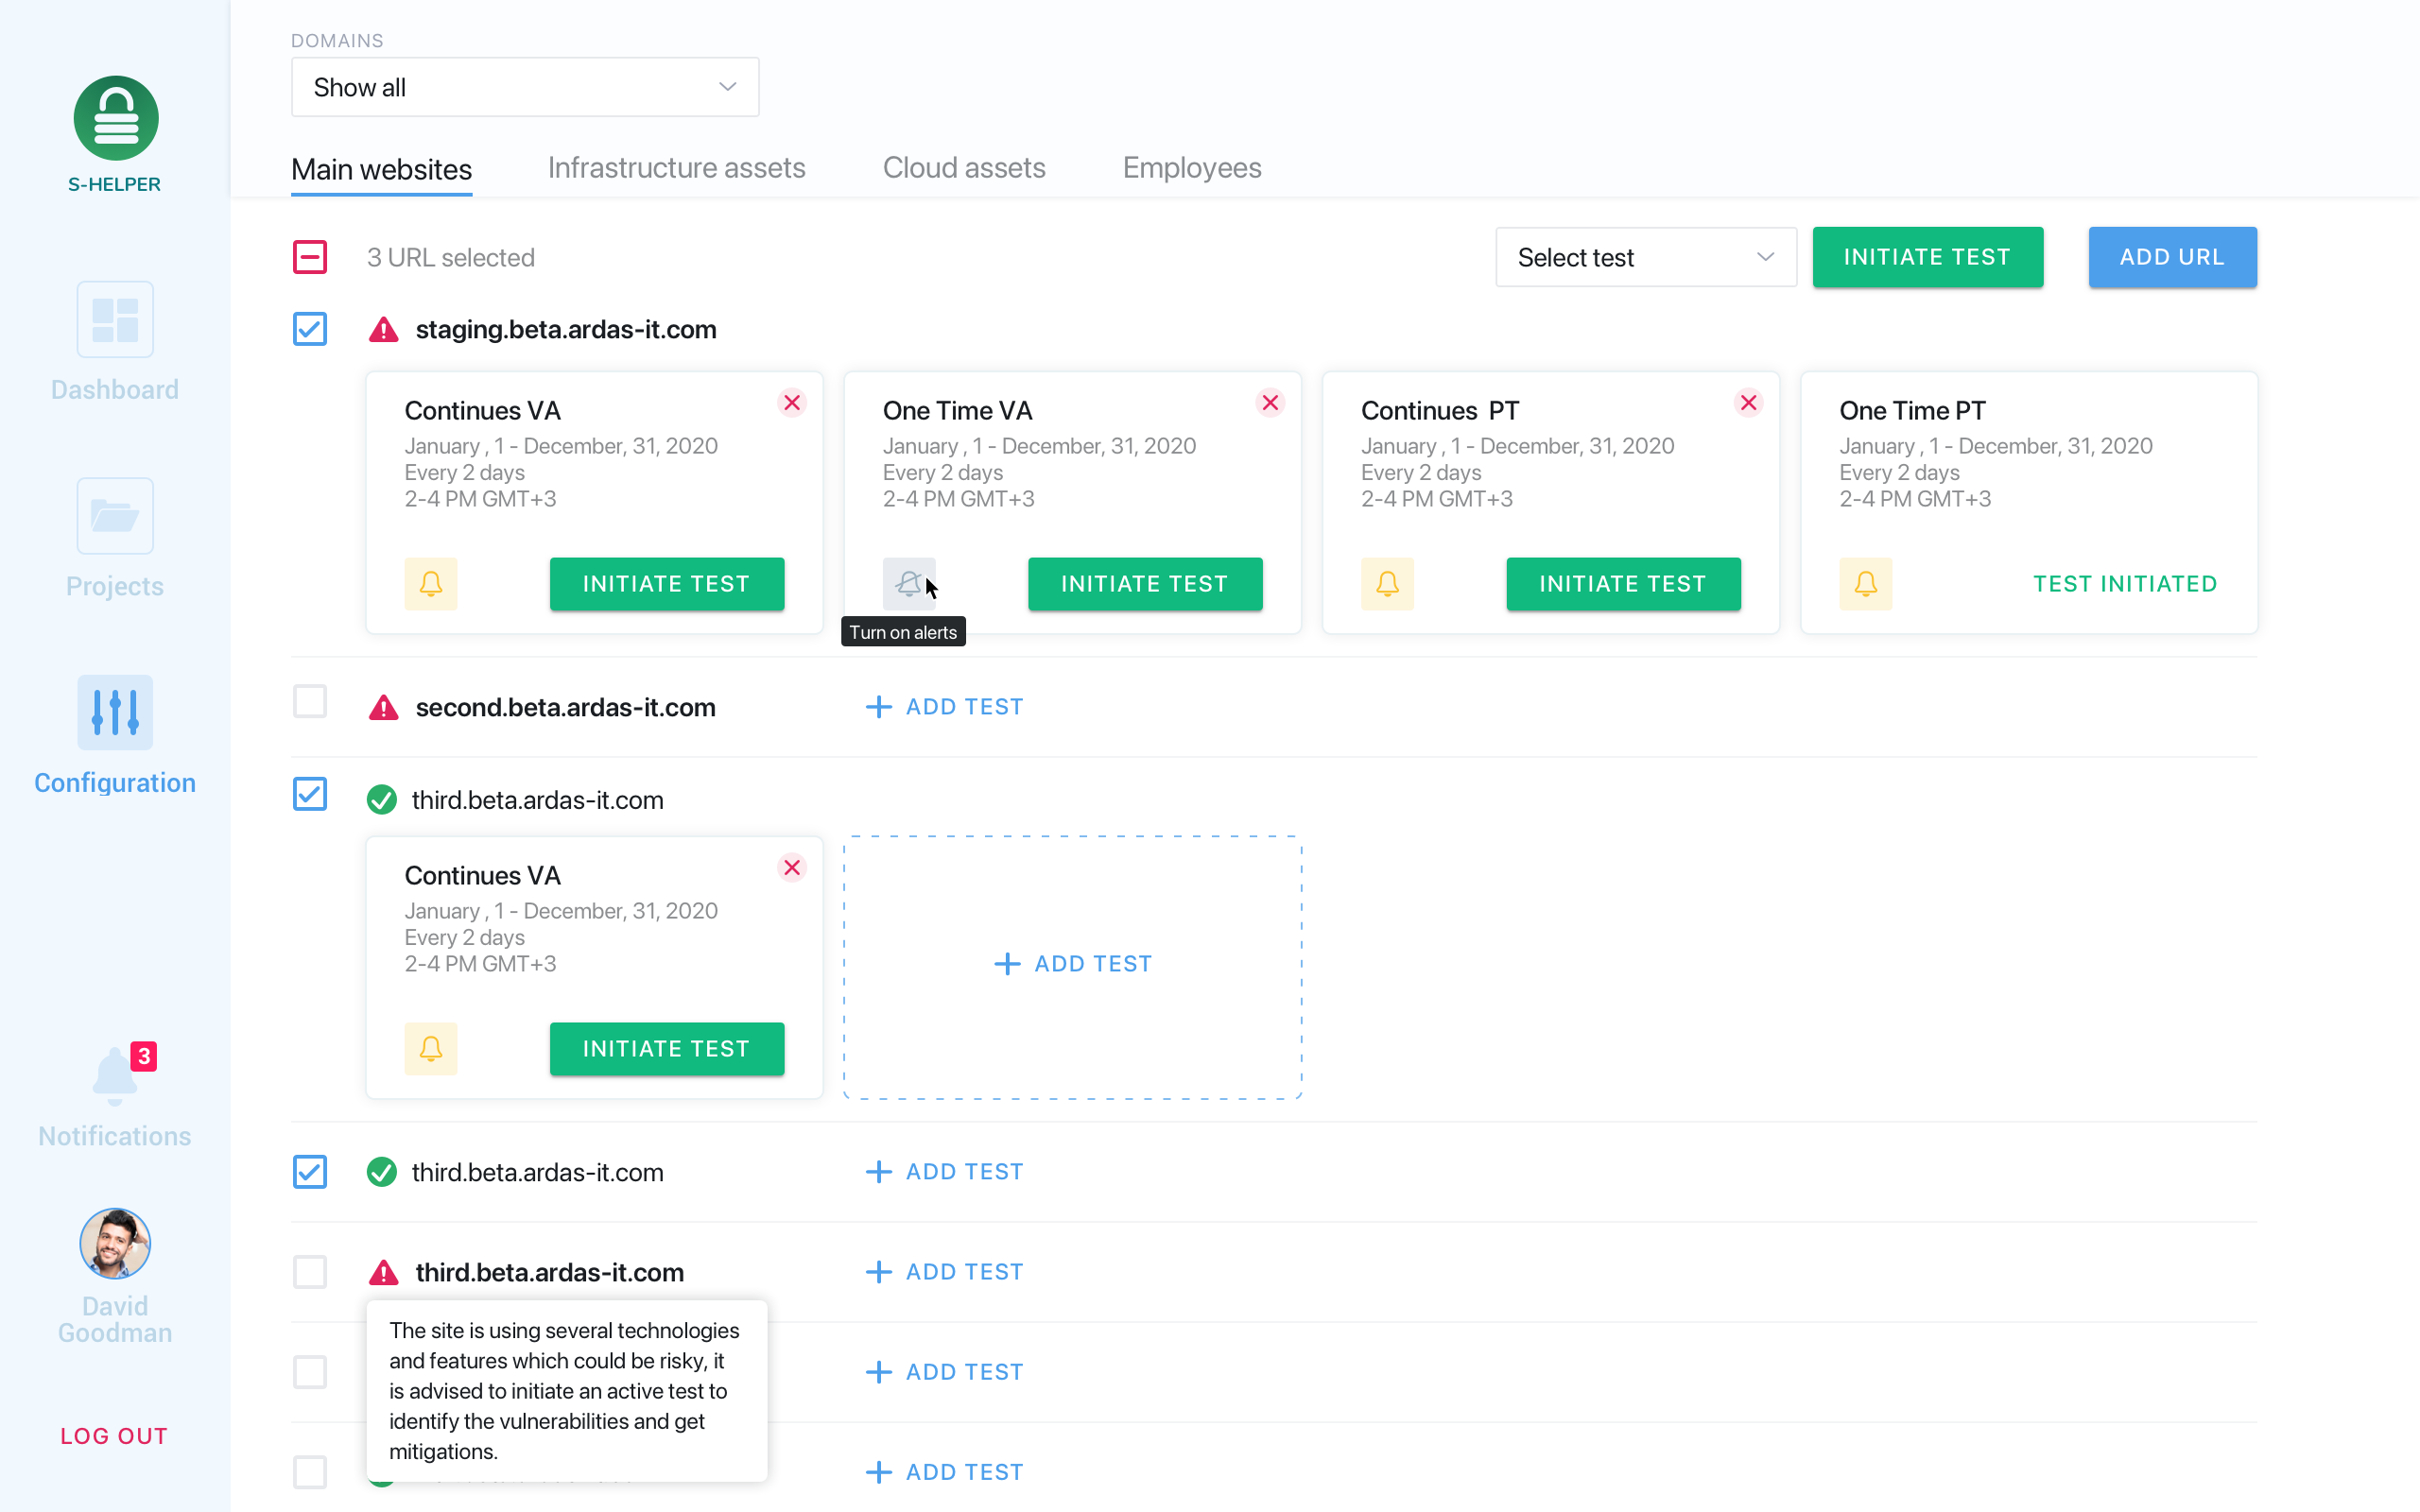This screenshot has width=2420, height=1512.
Task: Click Turn on alerts bell for One Time VA
Action: pyautogui.click(x=909, y=582)
